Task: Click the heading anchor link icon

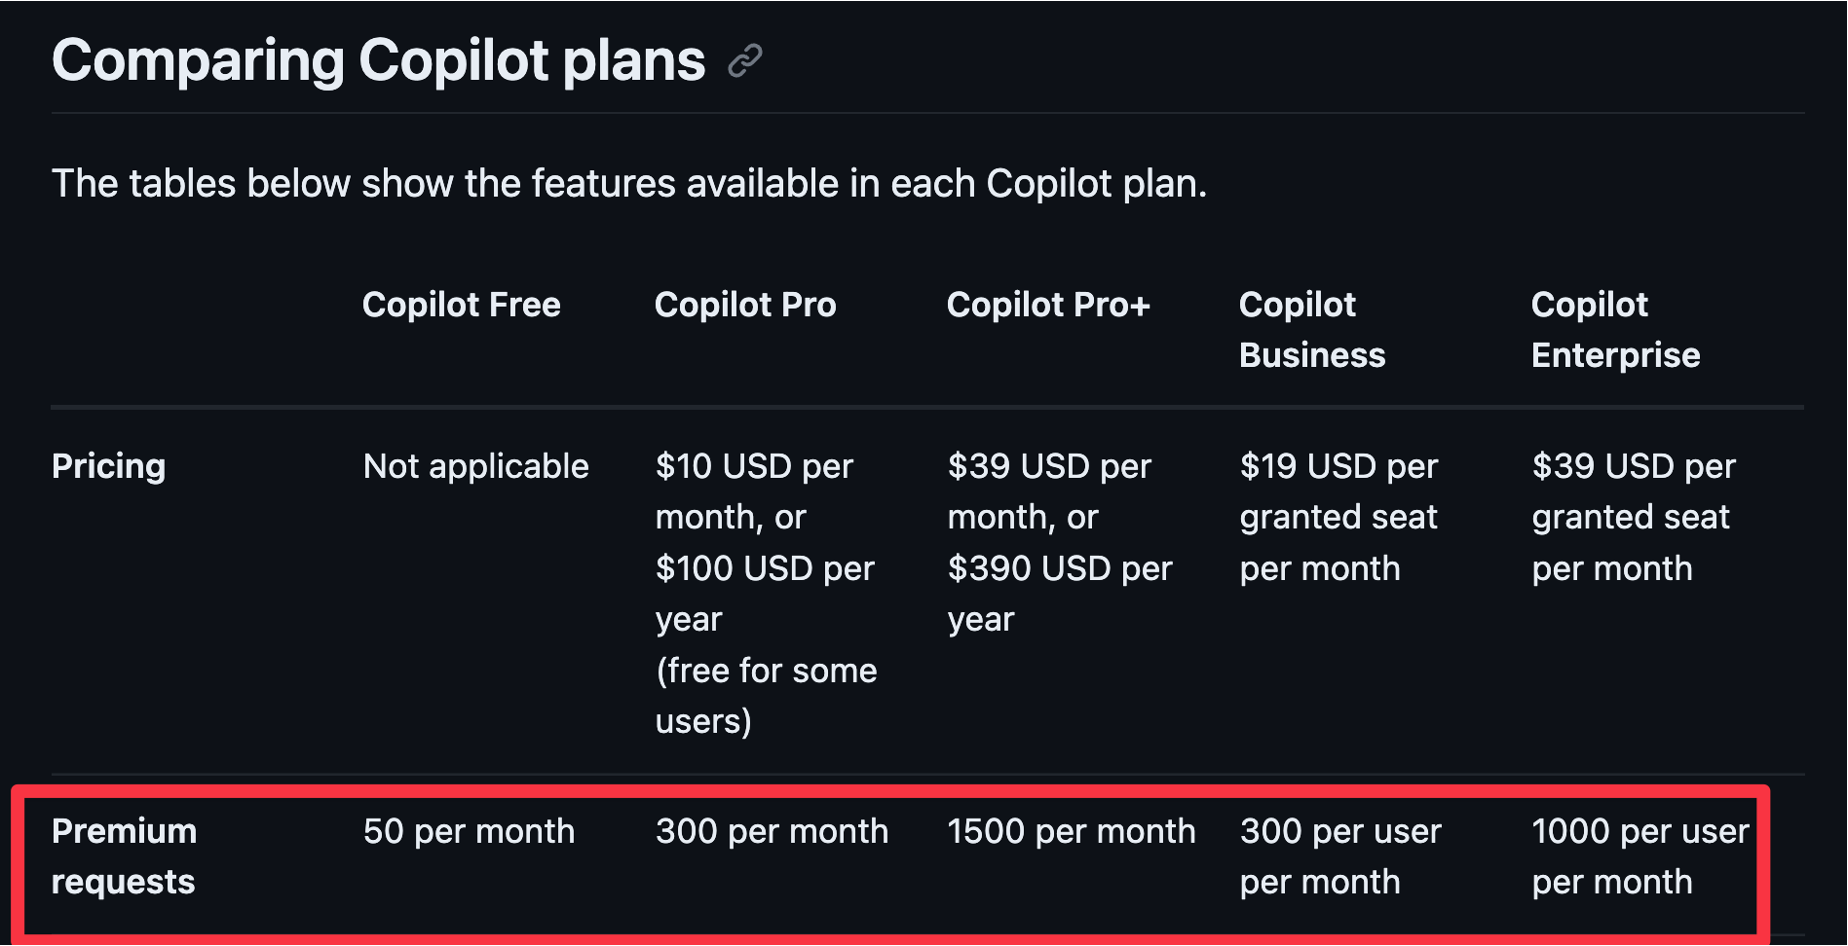Action: (745, 61)
